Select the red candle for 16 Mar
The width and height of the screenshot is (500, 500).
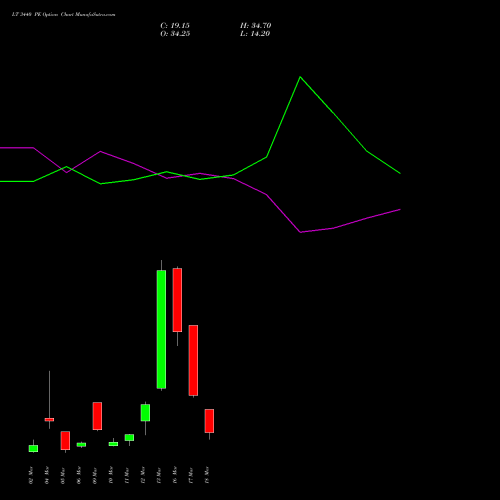[x=177, y=300]
